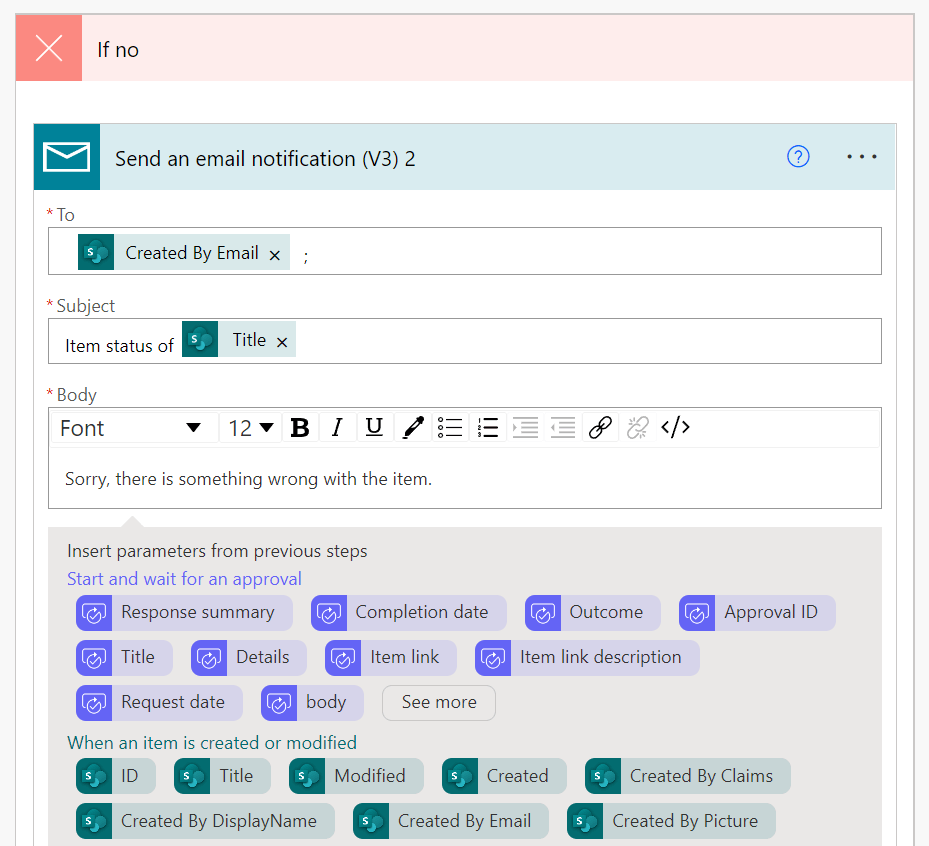
Task: Insert Created parameter
Action: 504,776
